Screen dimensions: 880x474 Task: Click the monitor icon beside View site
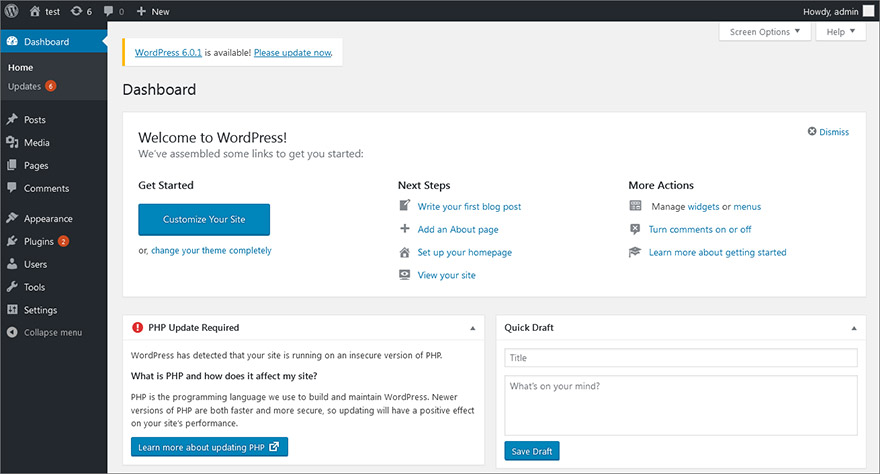point(405,274)
